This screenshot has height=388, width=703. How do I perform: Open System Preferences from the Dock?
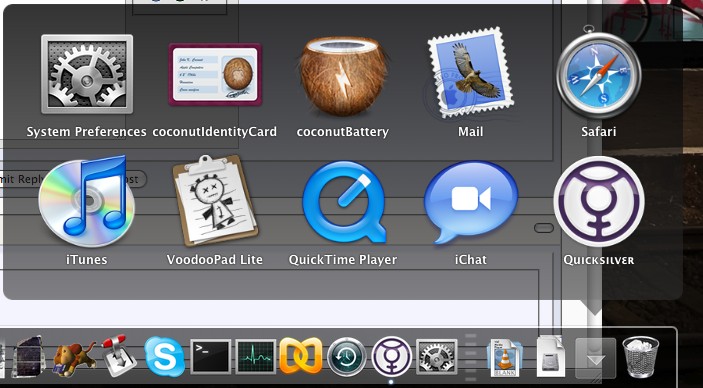coord(437,357)
